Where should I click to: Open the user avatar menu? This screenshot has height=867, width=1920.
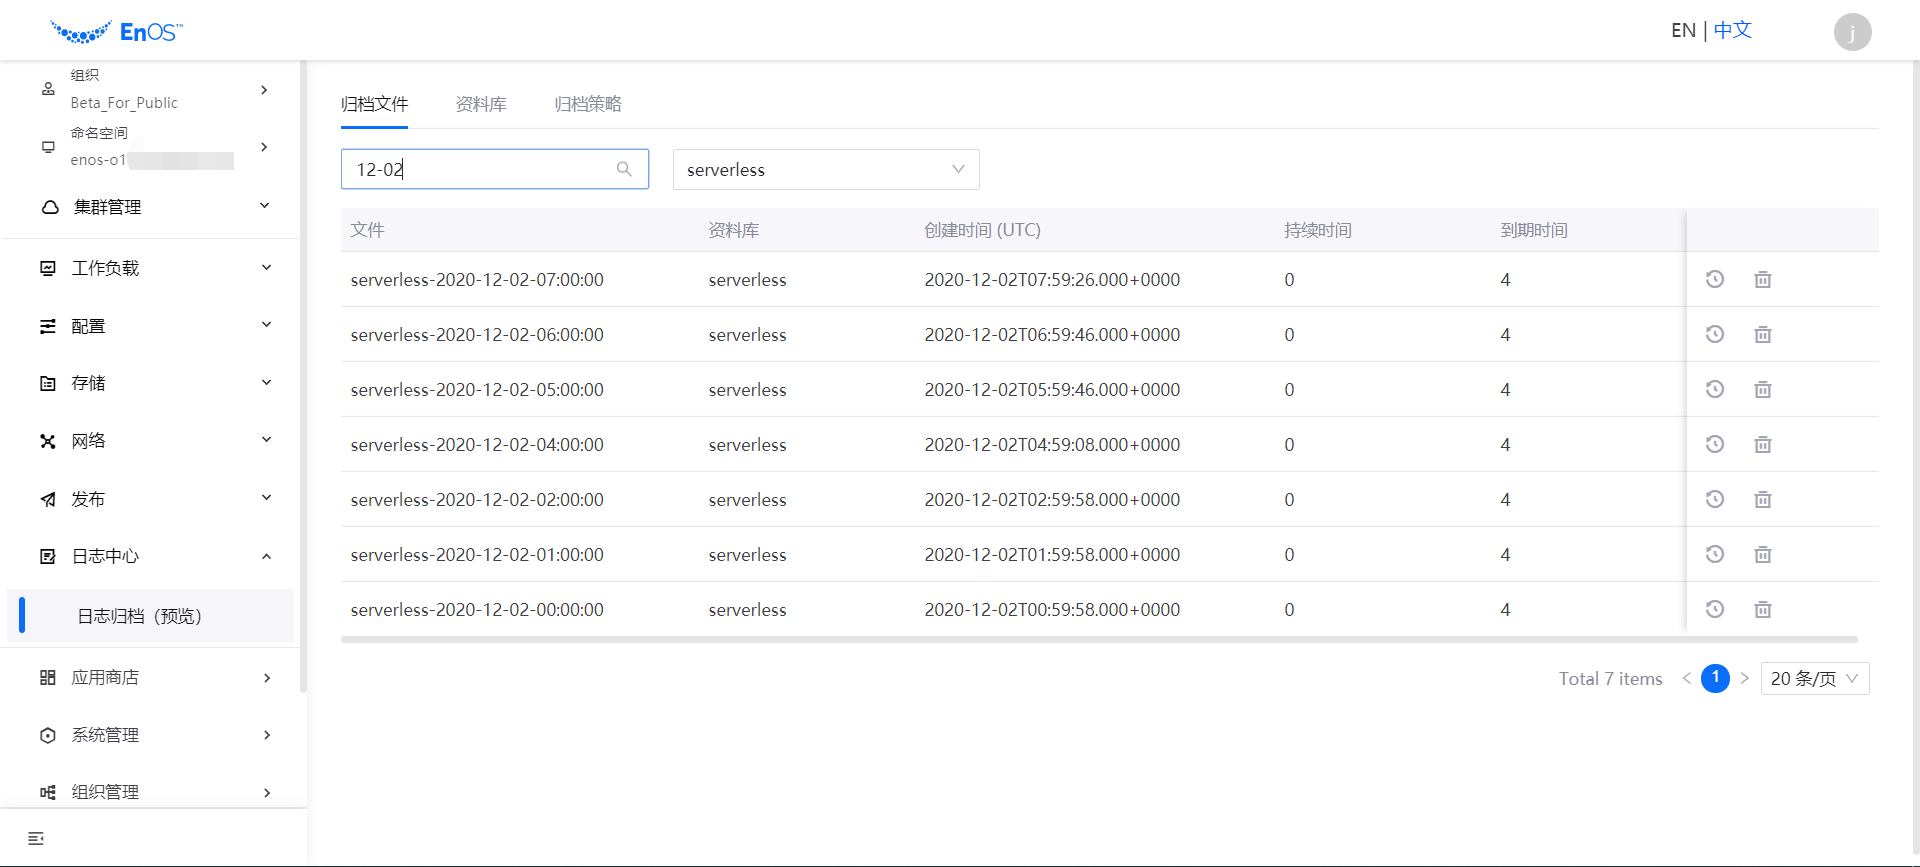tap(1852, 32)
